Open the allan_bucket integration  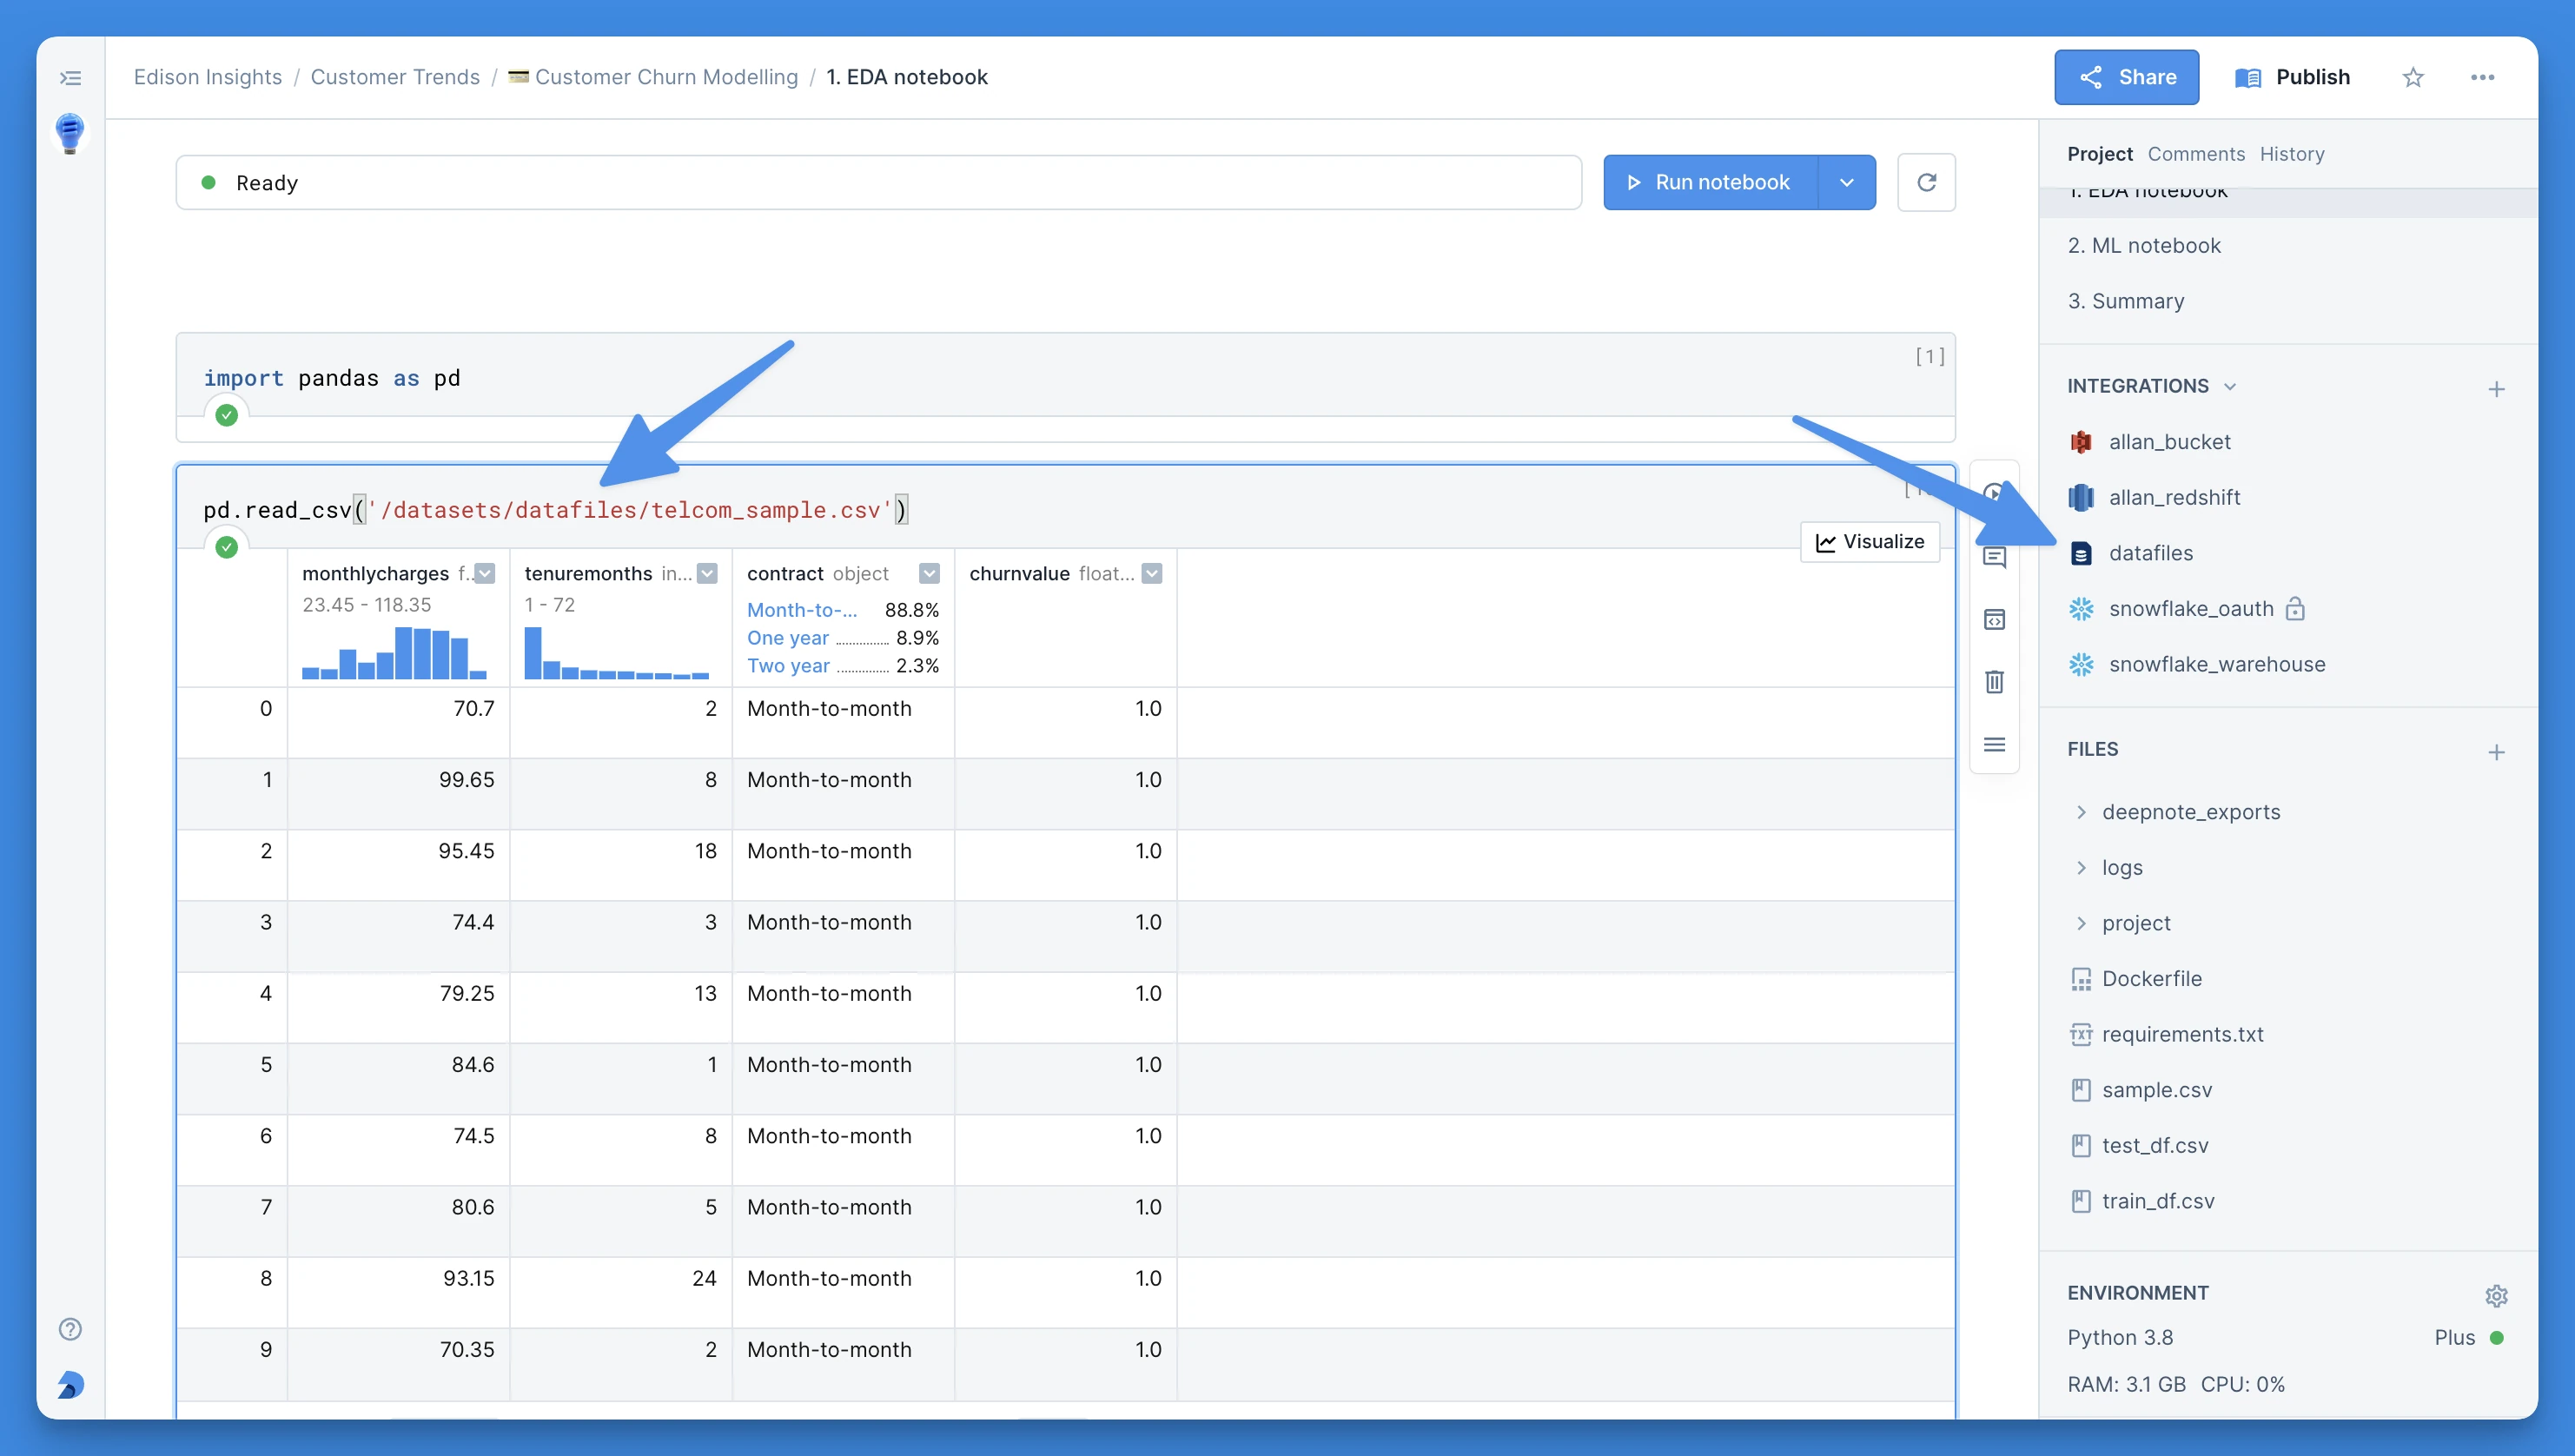[x=2150, y=442]
